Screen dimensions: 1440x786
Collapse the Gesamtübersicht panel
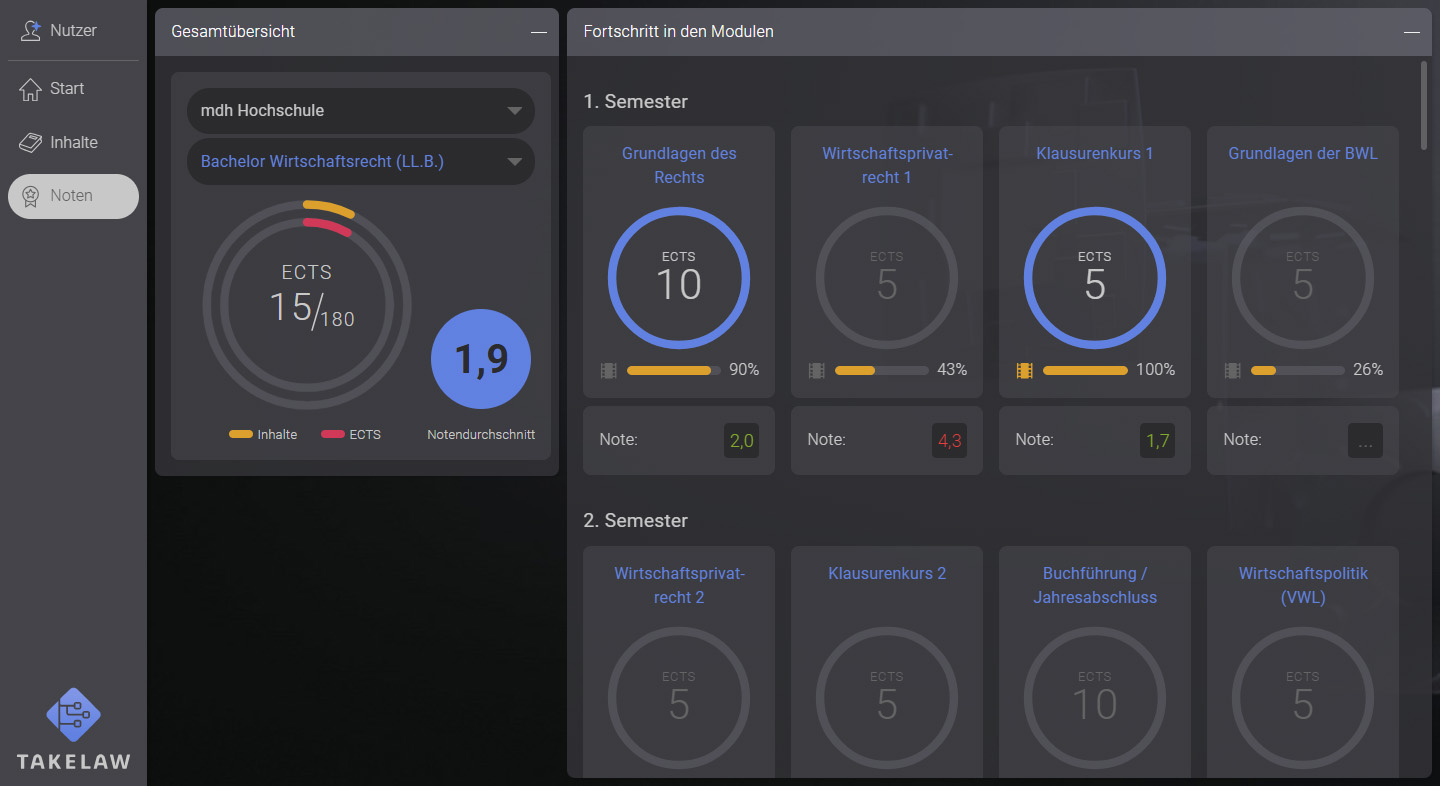[x=538, y=32]
